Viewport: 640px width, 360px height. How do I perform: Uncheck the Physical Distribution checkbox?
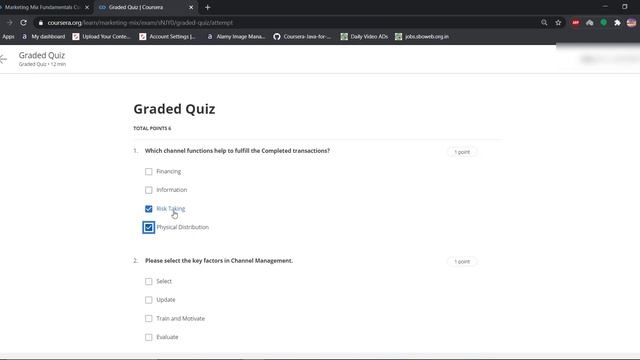coord(149,227)
